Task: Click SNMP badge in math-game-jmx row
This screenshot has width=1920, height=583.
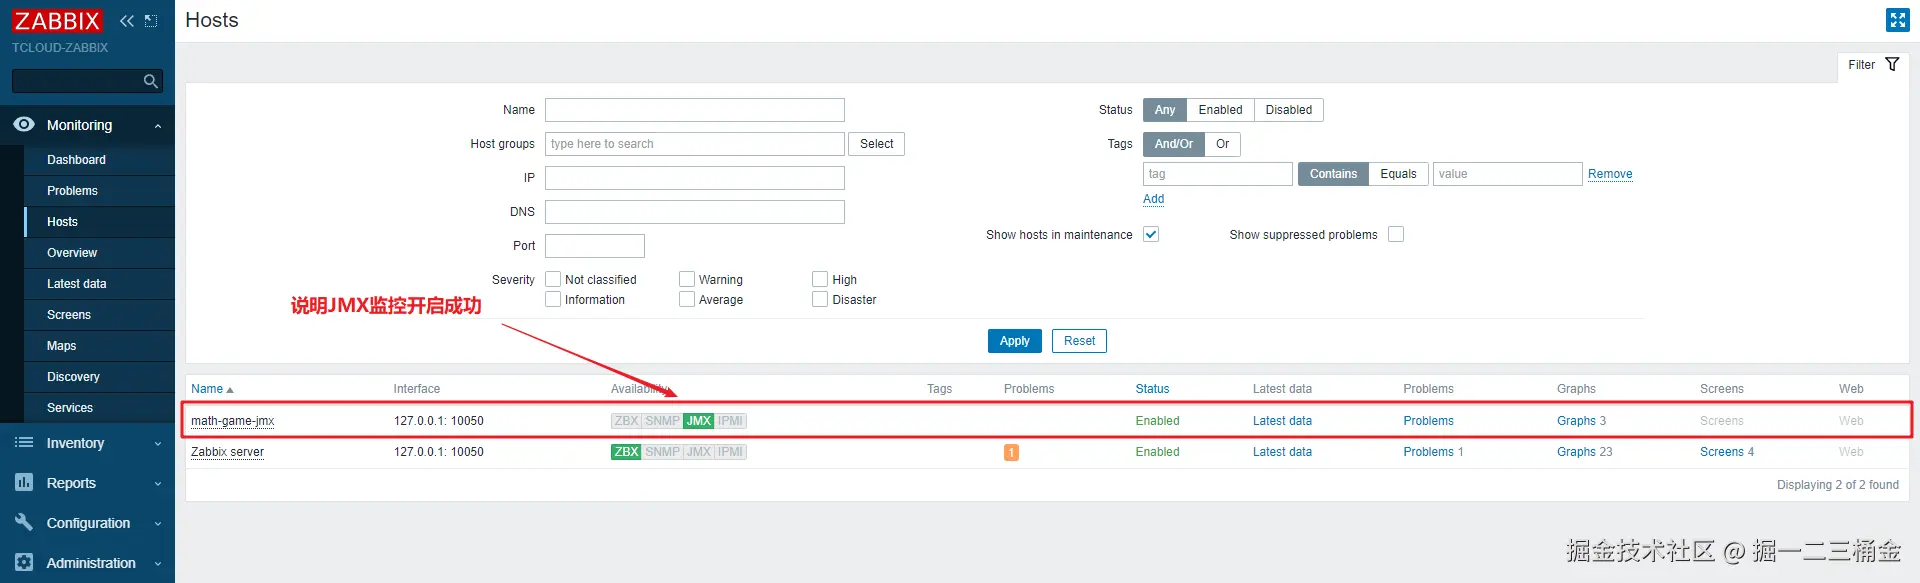Action: (x=662, y=421)
